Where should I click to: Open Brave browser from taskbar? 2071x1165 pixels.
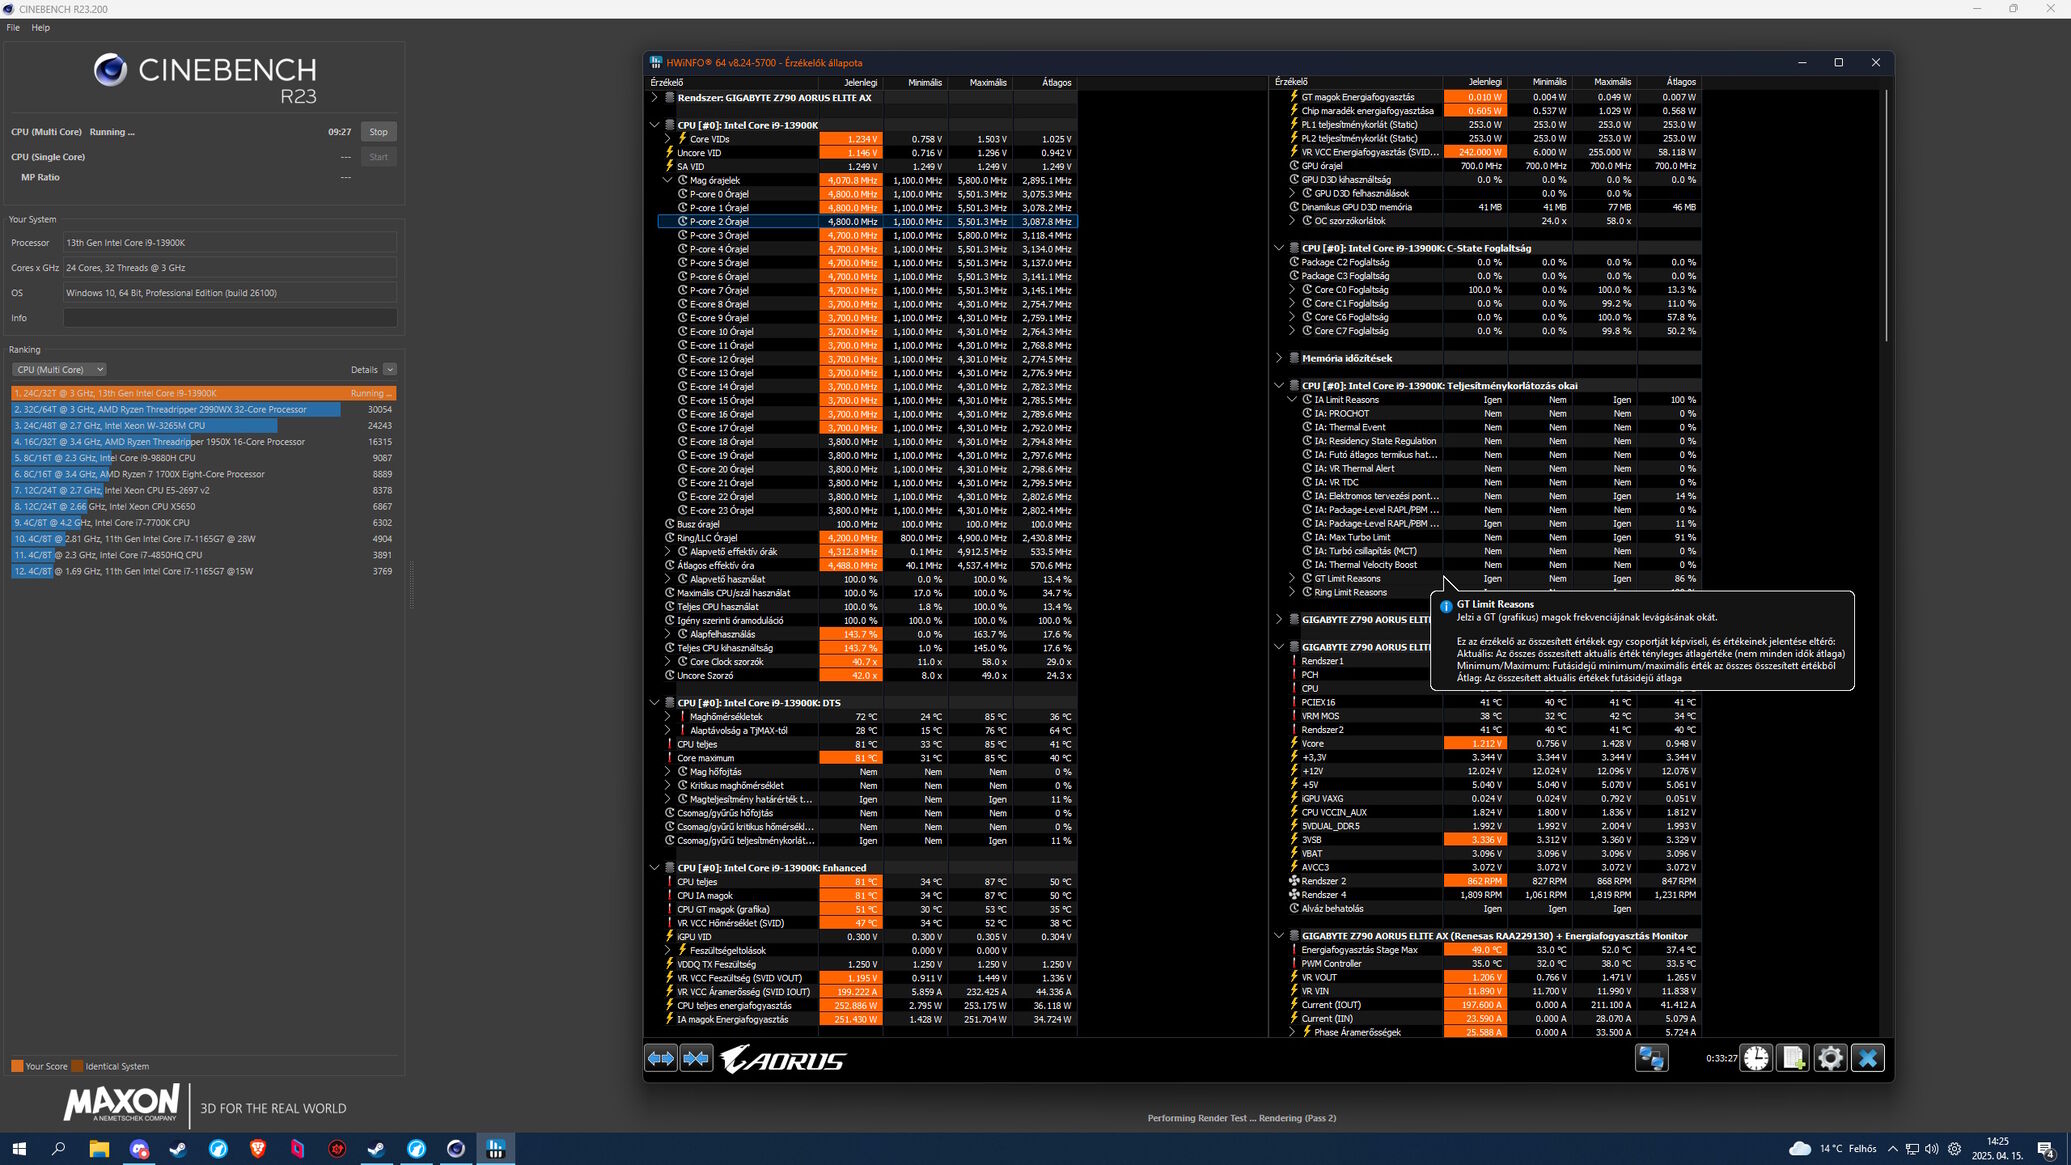(x=257, y=1149)
